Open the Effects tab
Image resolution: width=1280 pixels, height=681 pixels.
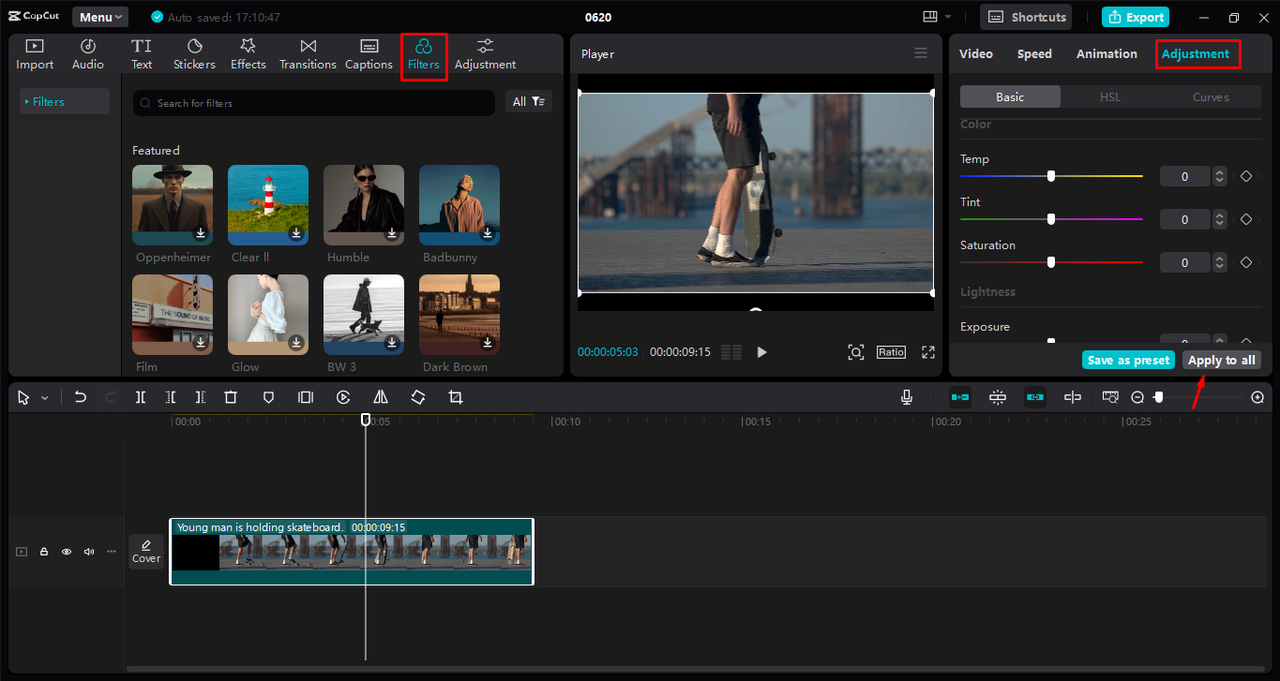[x=248, y=54]
